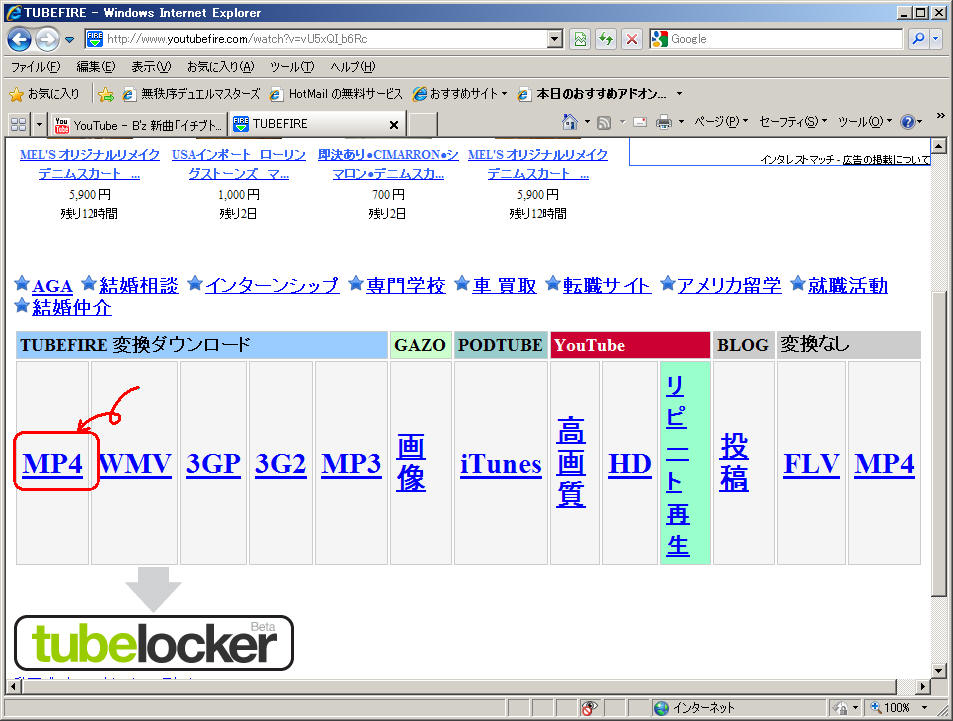
Task: Click the vertical scrollbar down arrow
Action: click(x=938, y=669)
